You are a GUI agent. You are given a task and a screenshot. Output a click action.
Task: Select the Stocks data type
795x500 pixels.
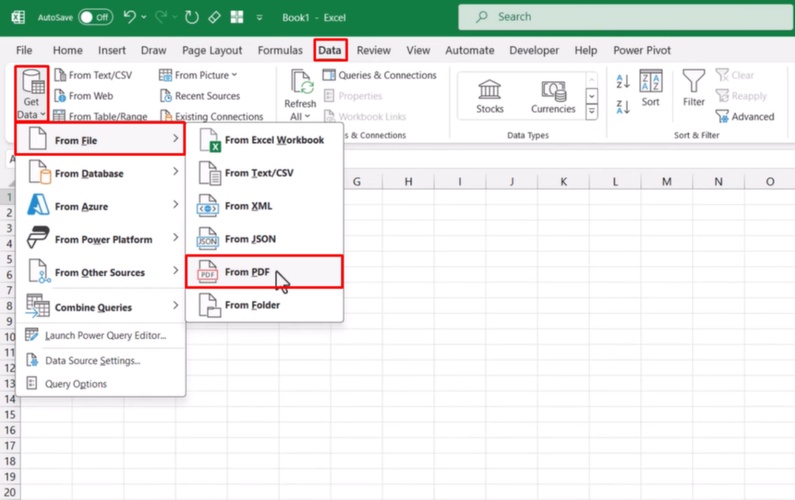pos(490,96)
